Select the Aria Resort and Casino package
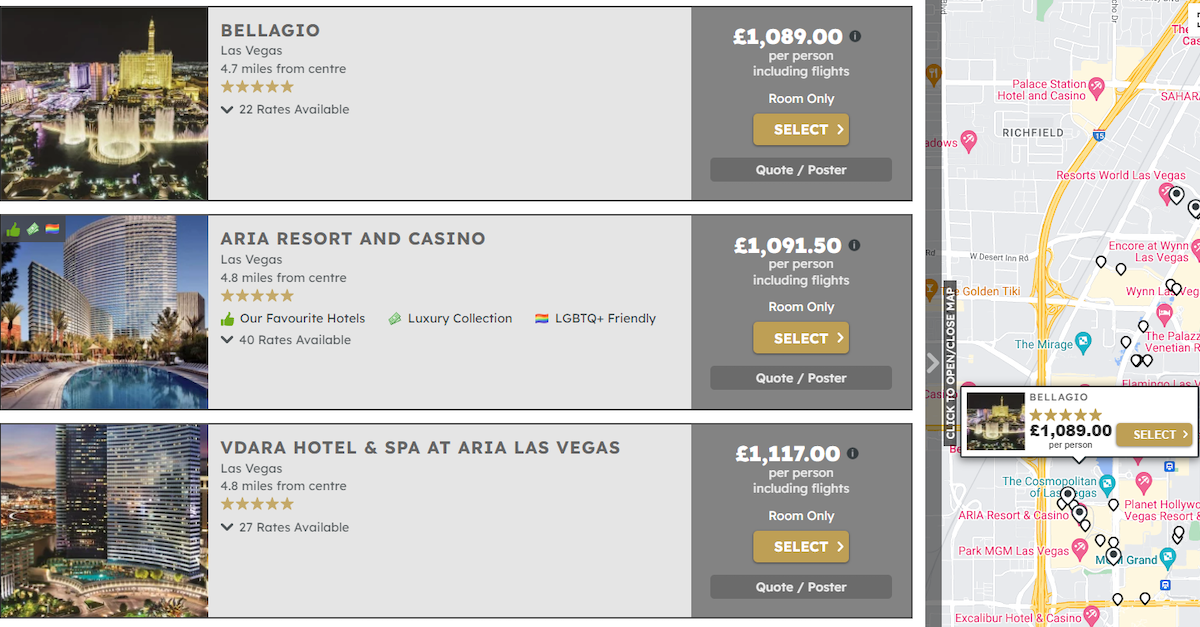The image size is (1200, 627). pyautogui.click(x=800, y=338)
